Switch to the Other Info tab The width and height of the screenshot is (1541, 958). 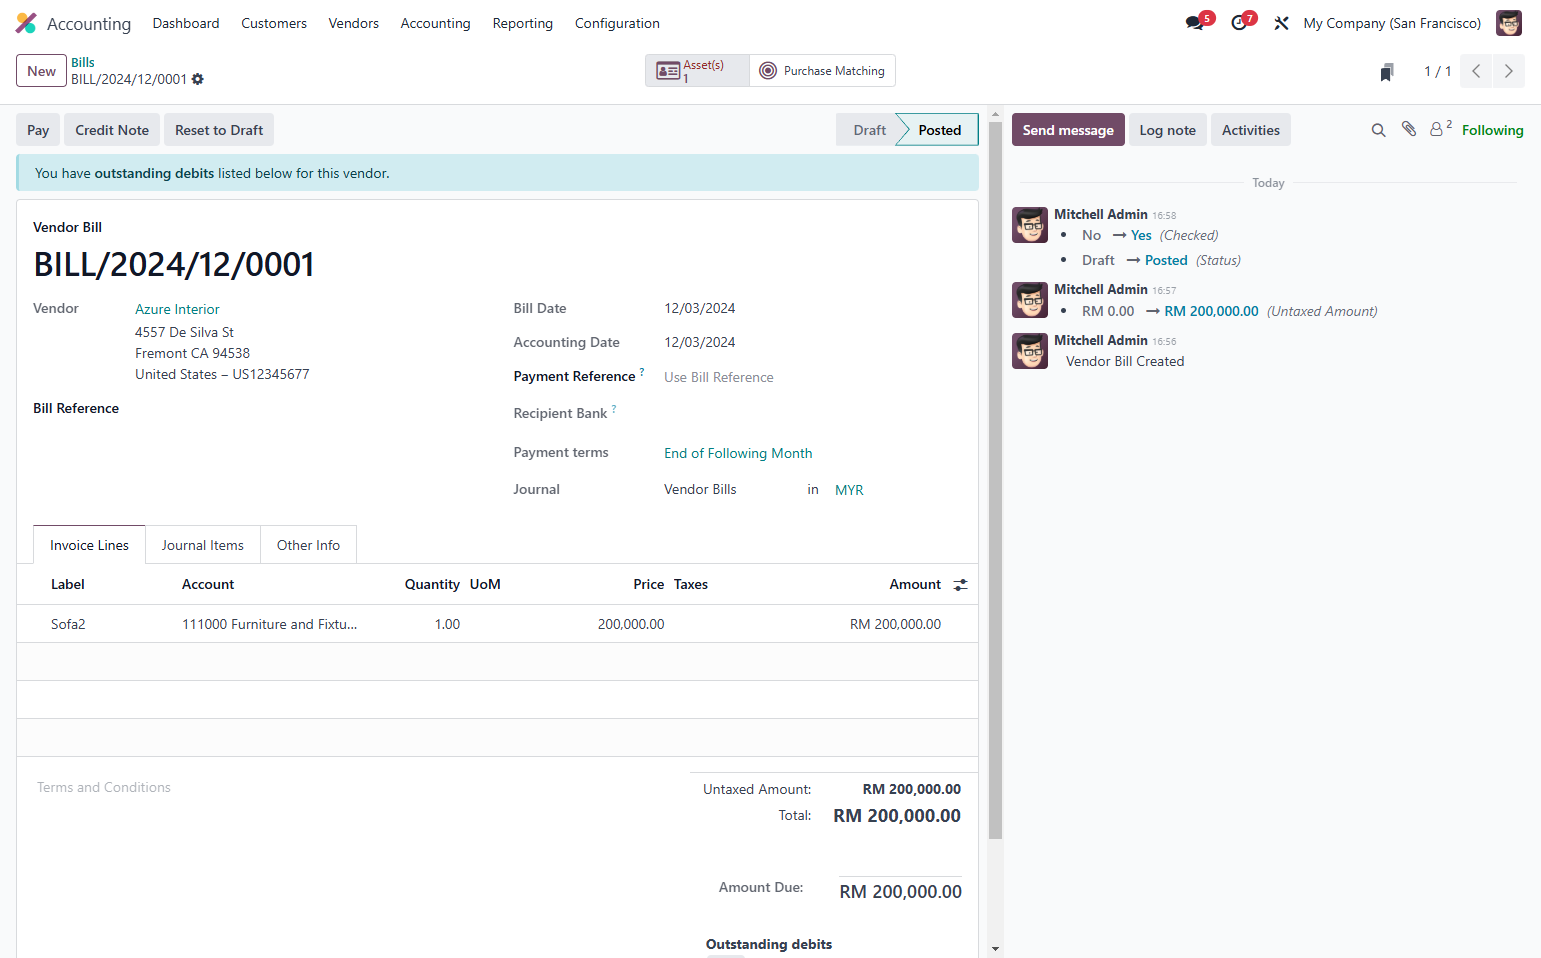(308, 545)
